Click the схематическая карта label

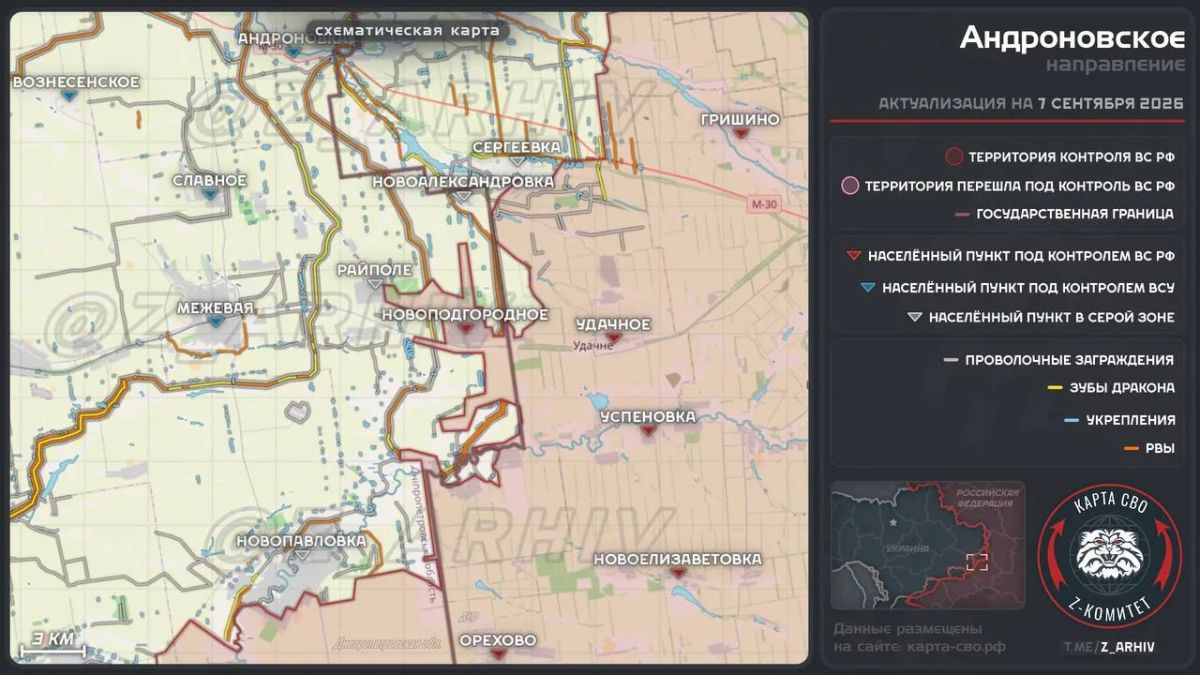pos(407,31)
